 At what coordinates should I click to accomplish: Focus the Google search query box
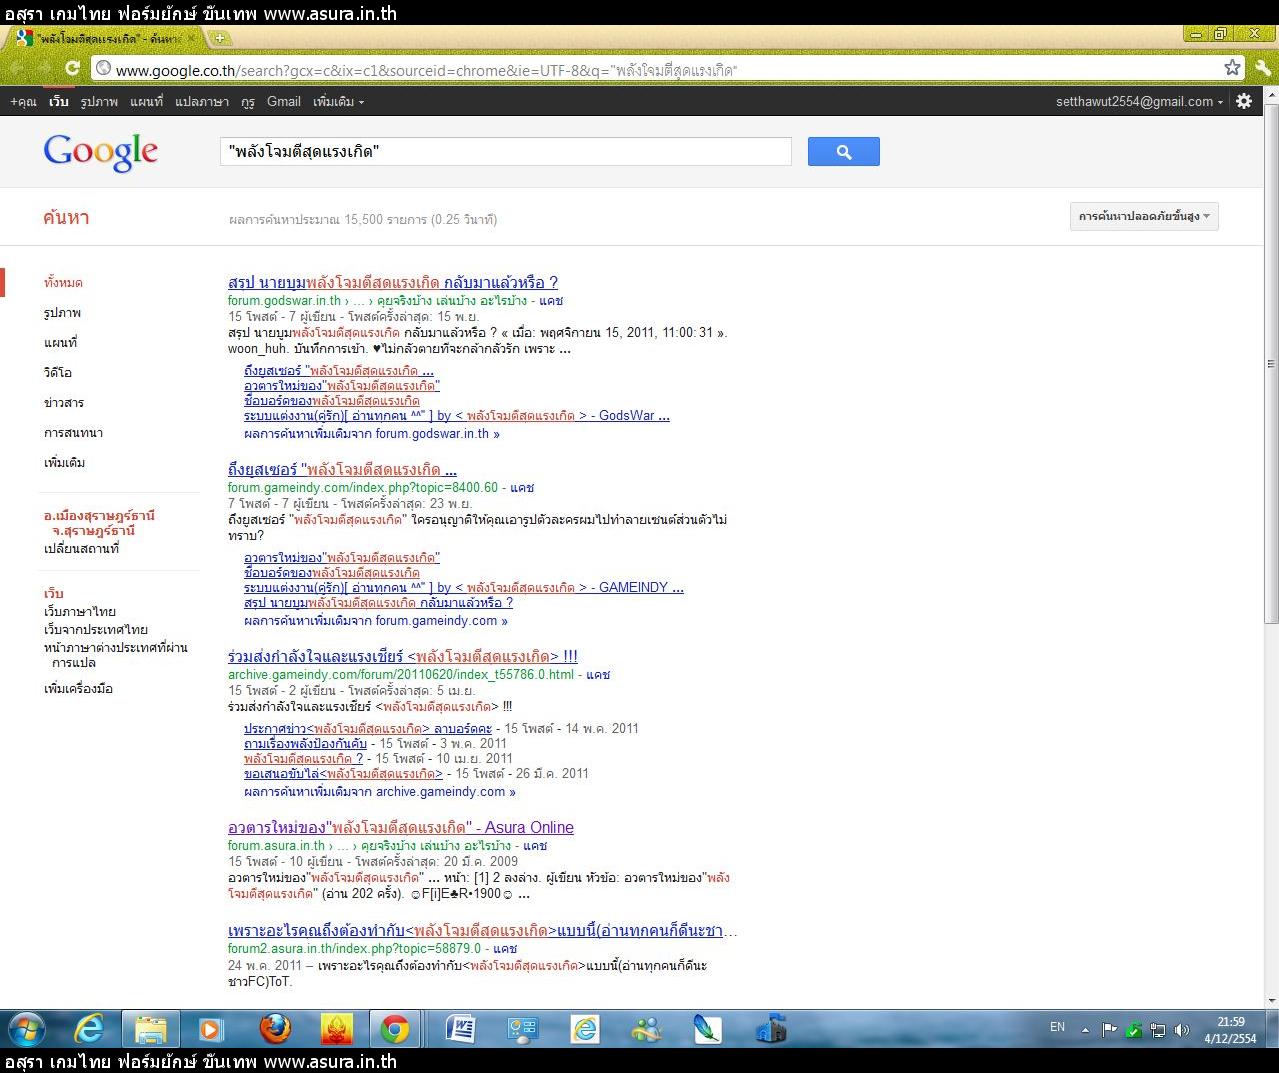click(x=506, y=152)
